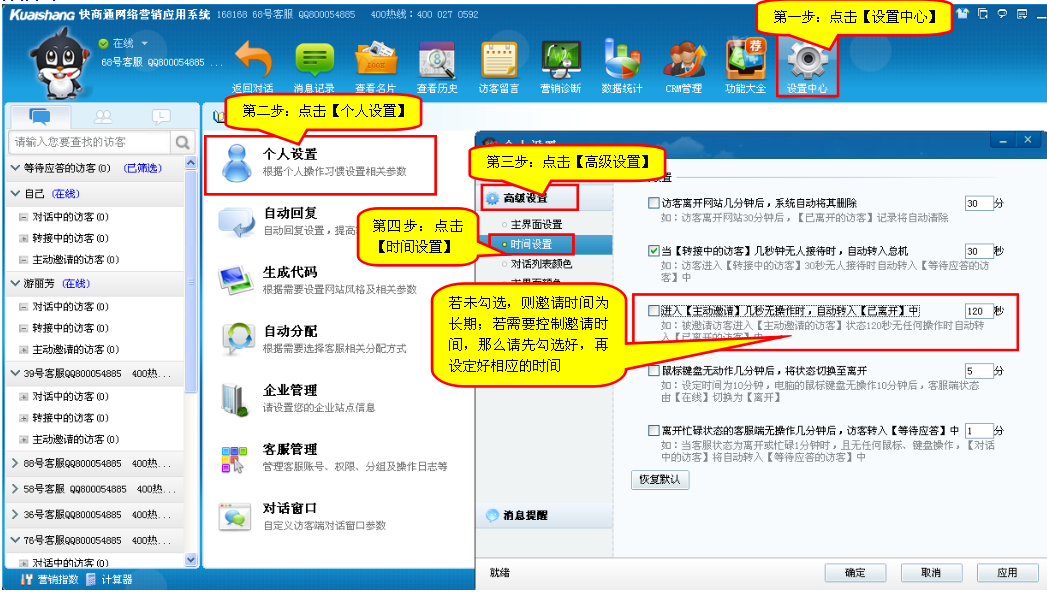Screen dimensions: 1047x595
Task: Tick the 鼠标键盘无动作 idle status checkbox
Action: click(653, 371)
